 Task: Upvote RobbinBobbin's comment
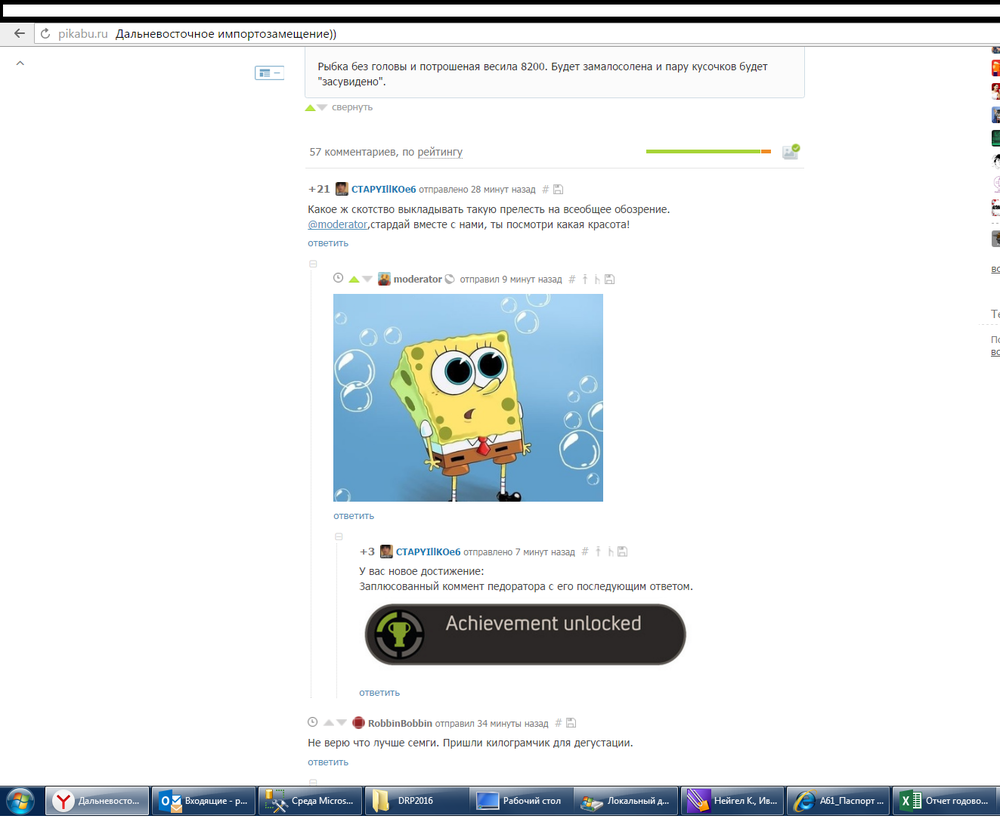[x=328, y=723]
